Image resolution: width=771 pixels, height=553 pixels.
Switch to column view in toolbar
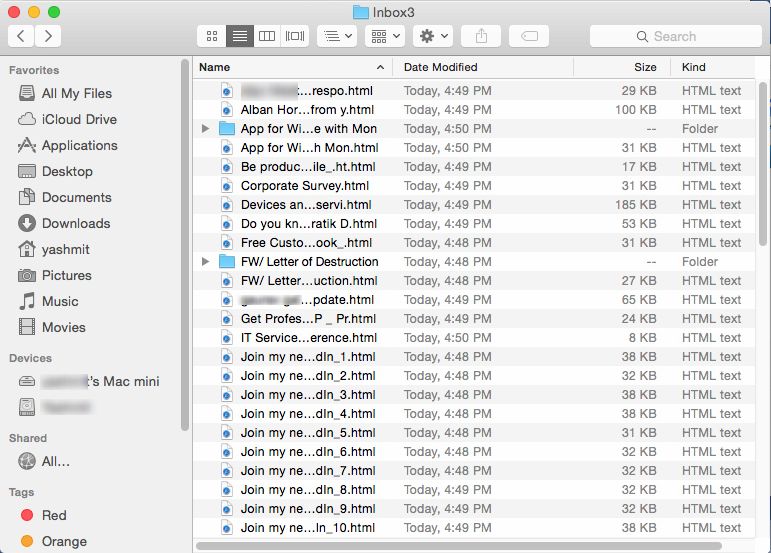click(x=267, y=36)
